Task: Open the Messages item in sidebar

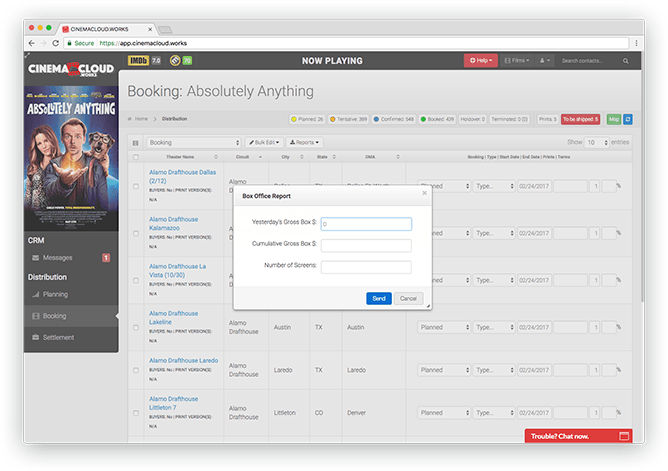Action: point(58,258)
